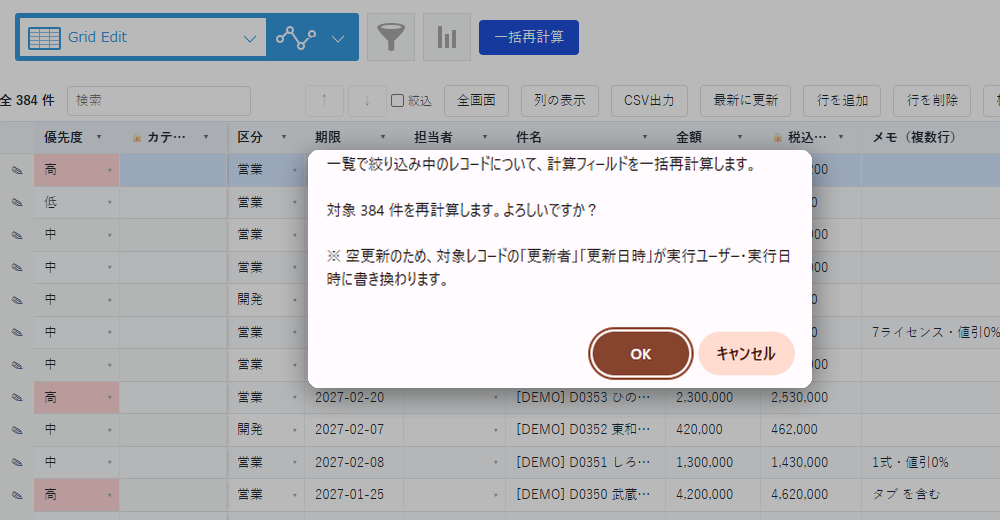Click the 全画面 button
1000x520 pixels.
coord(476,101)
